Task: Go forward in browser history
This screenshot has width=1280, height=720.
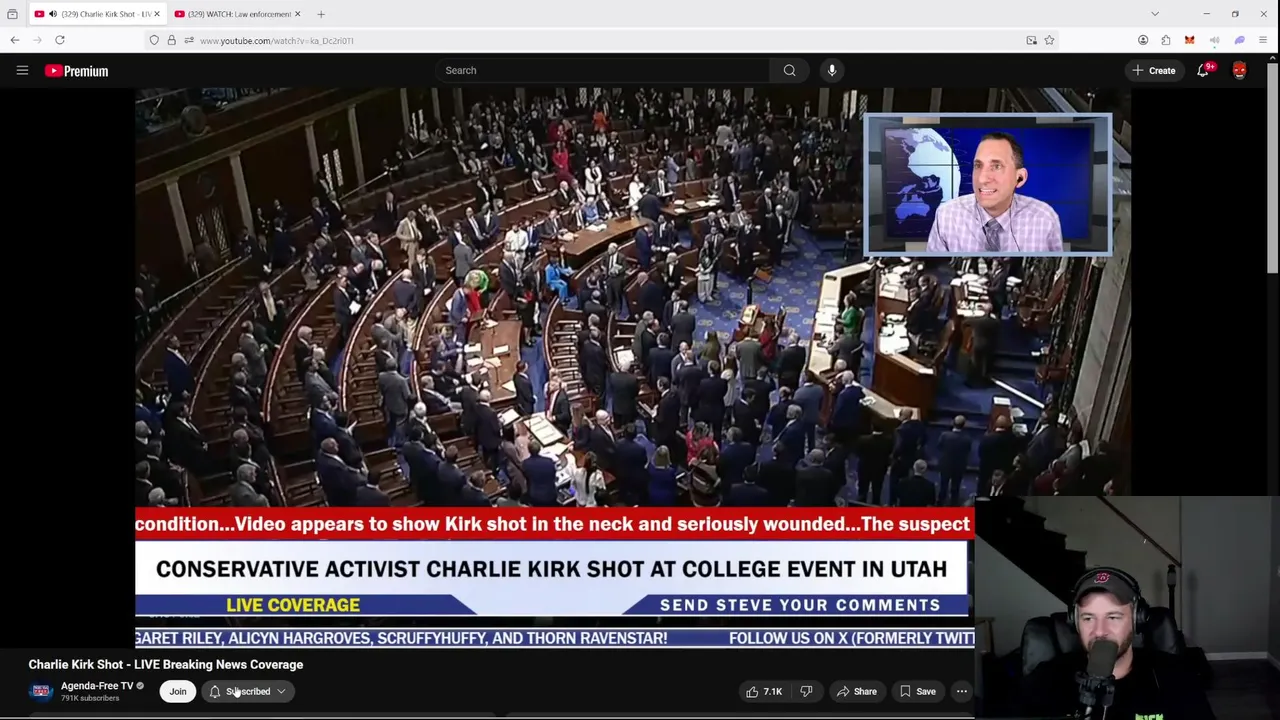Action: click(38, 40)
